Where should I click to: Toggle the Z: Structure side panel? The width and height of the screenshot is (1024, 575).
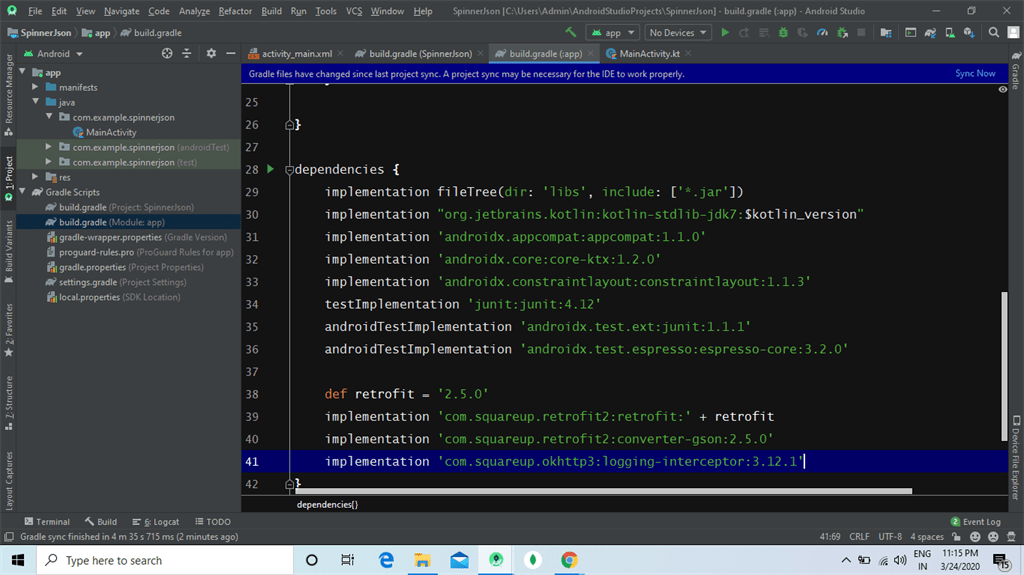(8, 403)
